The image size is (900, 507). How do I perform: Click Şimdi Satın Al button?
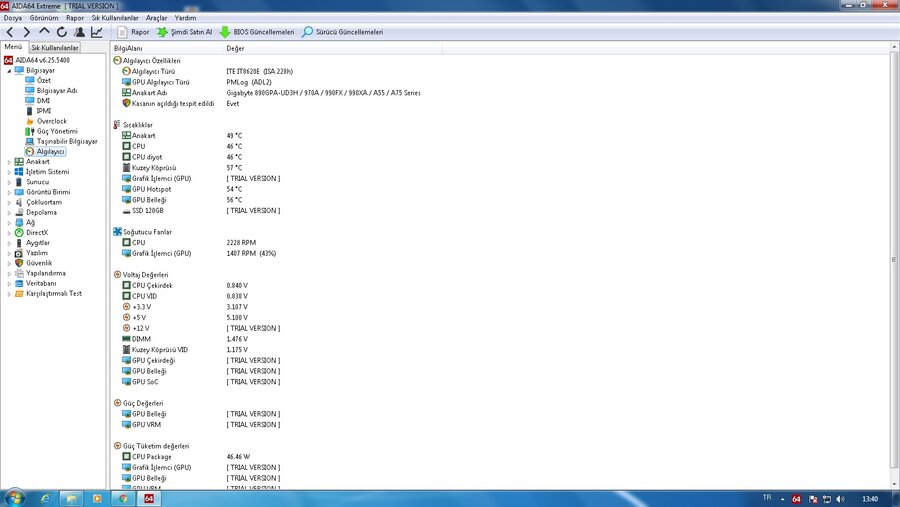coord(185,32)
